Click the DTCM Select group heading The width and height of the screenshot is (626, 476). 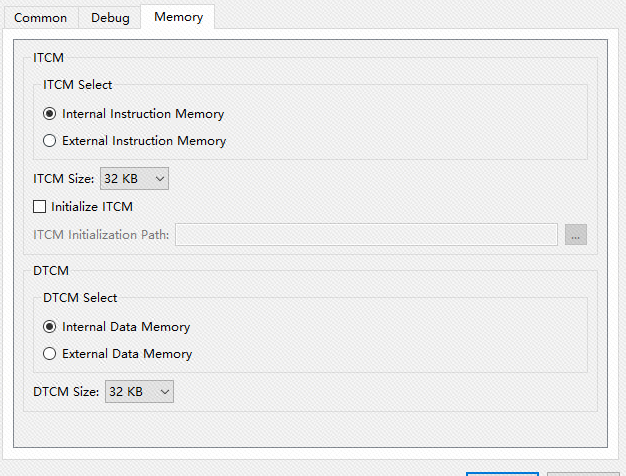point(80,298)
